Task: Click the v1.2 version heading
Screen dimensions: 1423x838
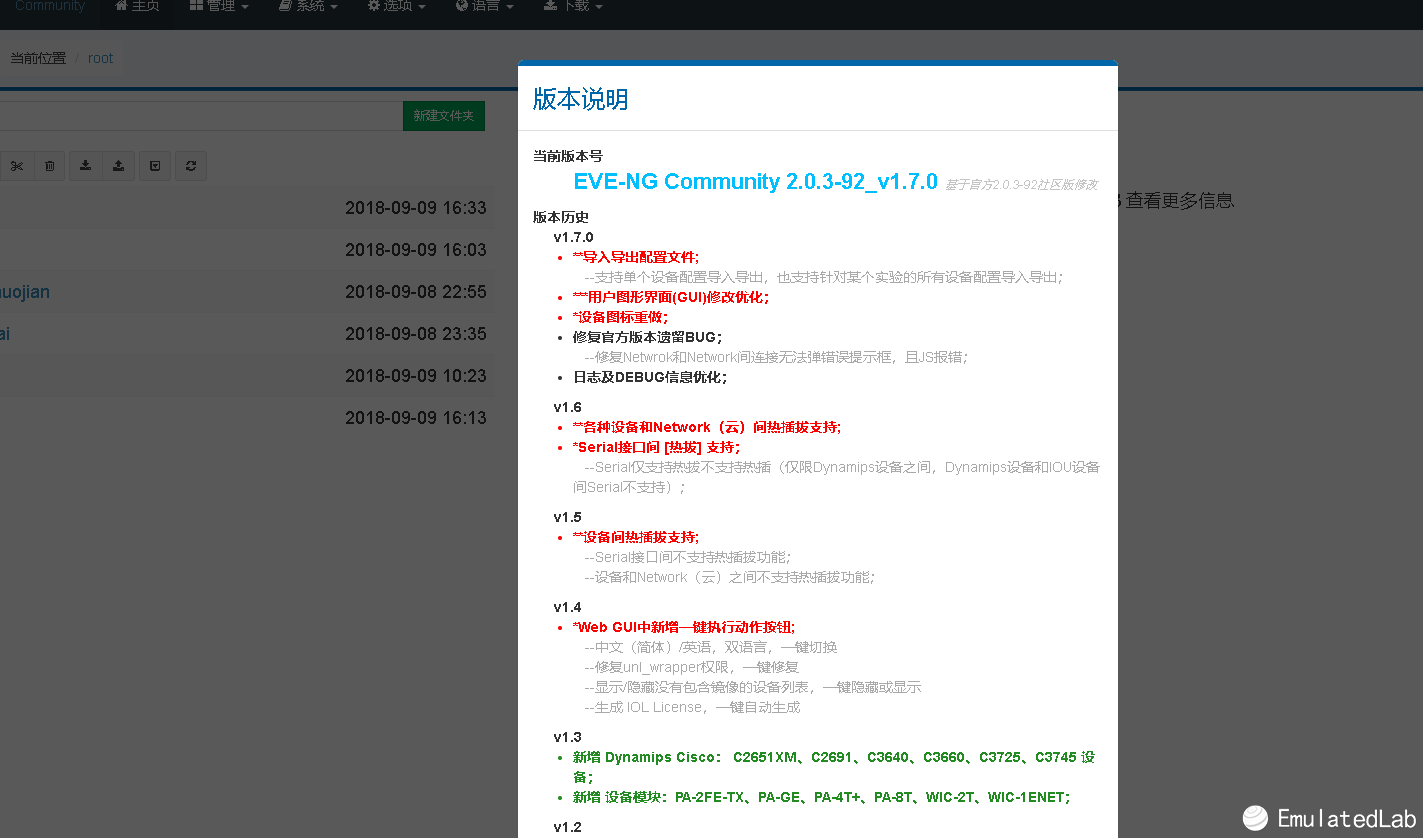Action: [x=567, y=827]
